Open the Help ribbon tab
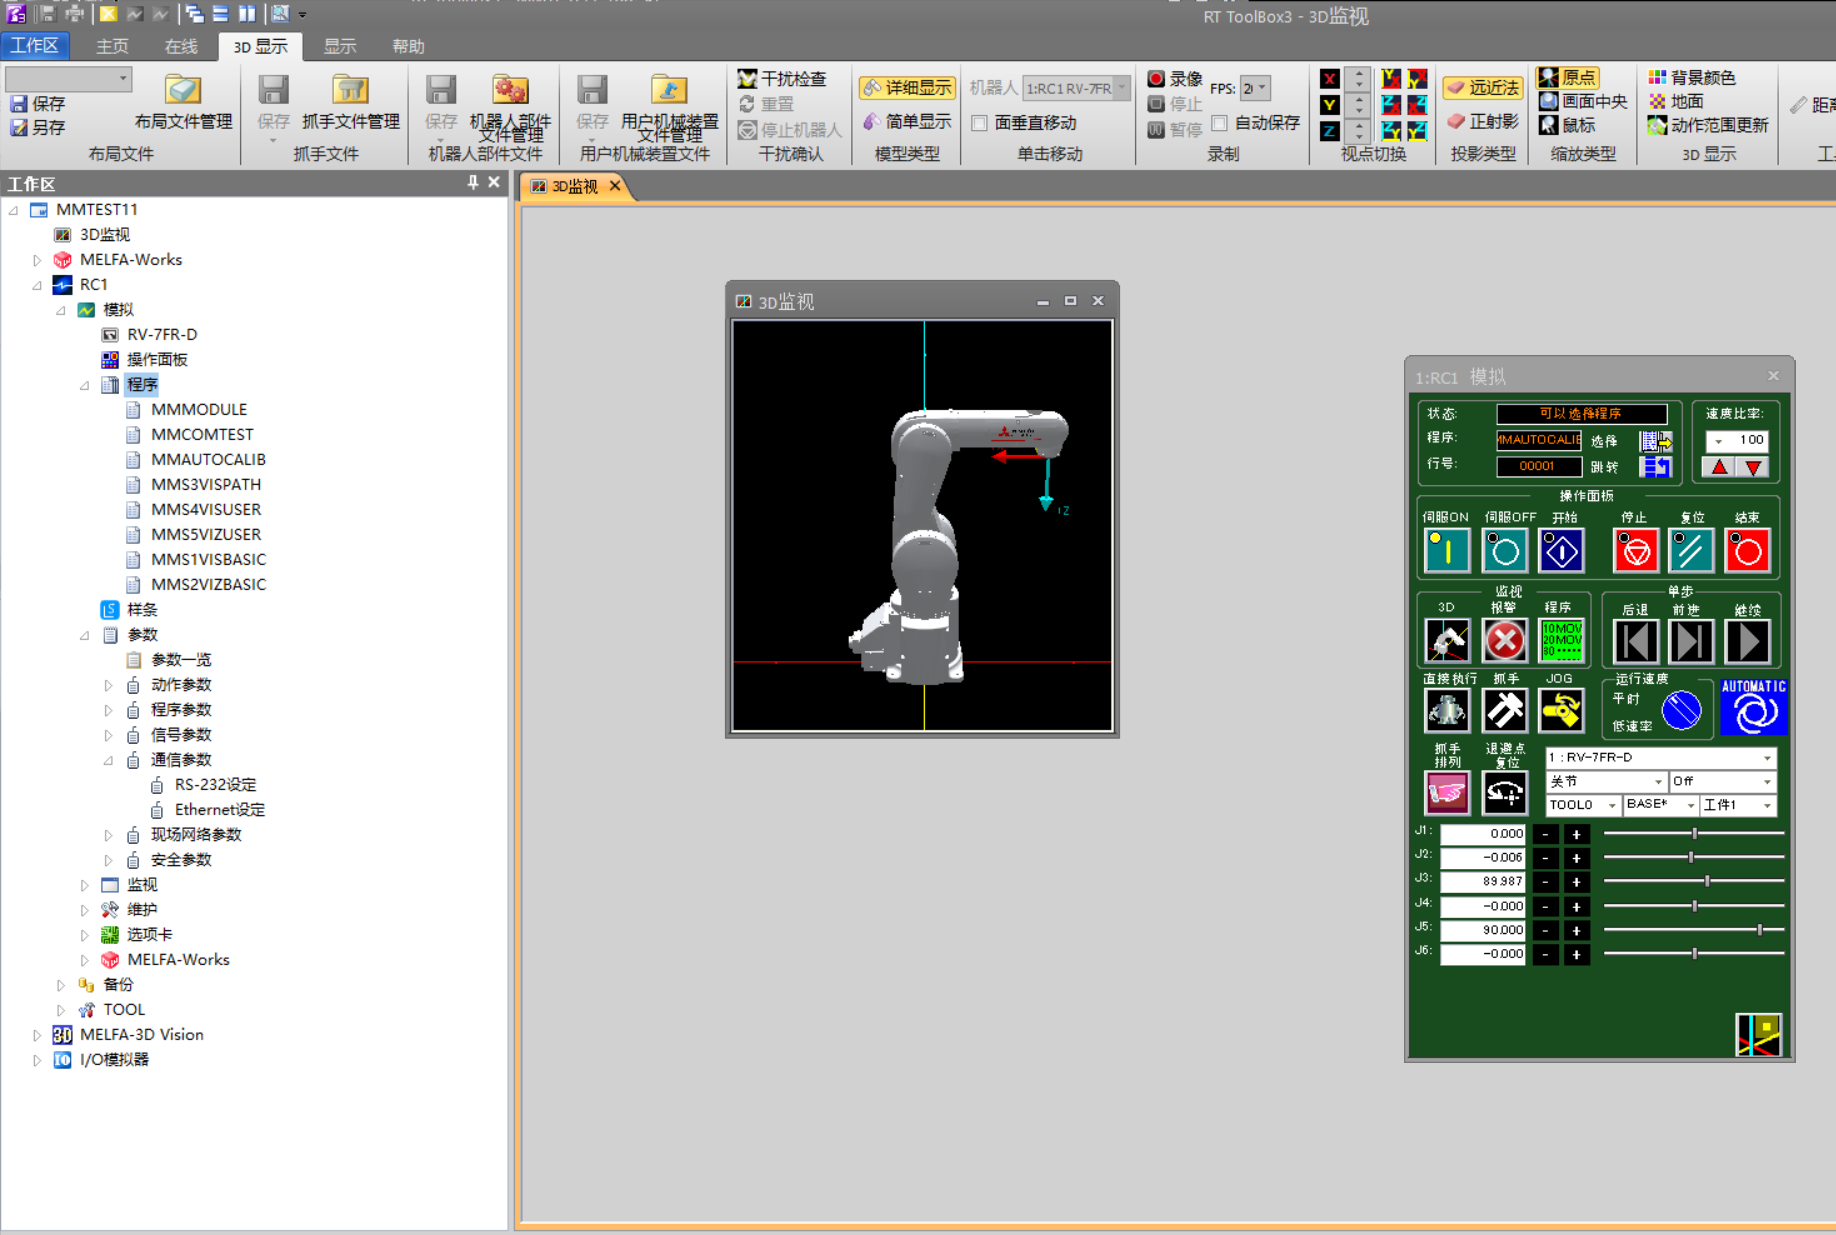 (x=408, y=46)
